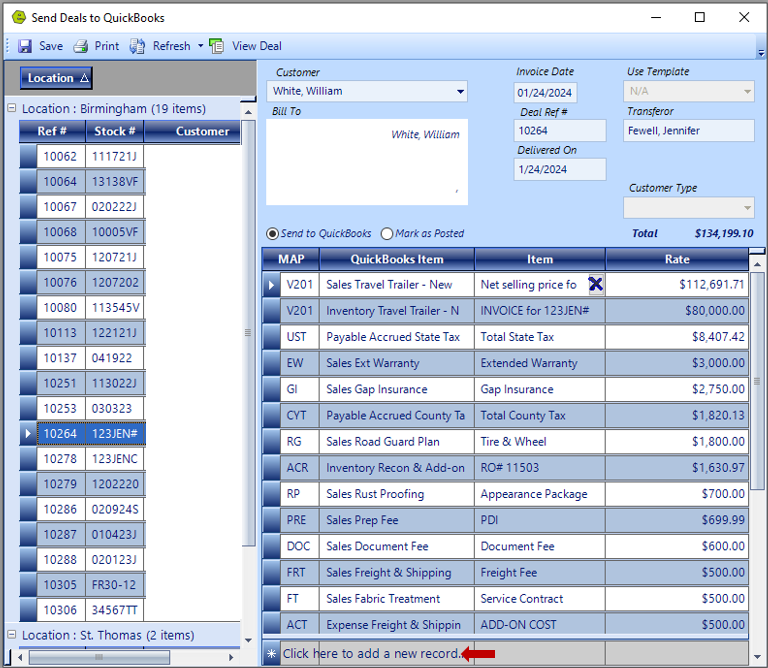Click the Location grouping button
Image resolution: width=768 pixels, height=668 pixels.
[56, 78]
